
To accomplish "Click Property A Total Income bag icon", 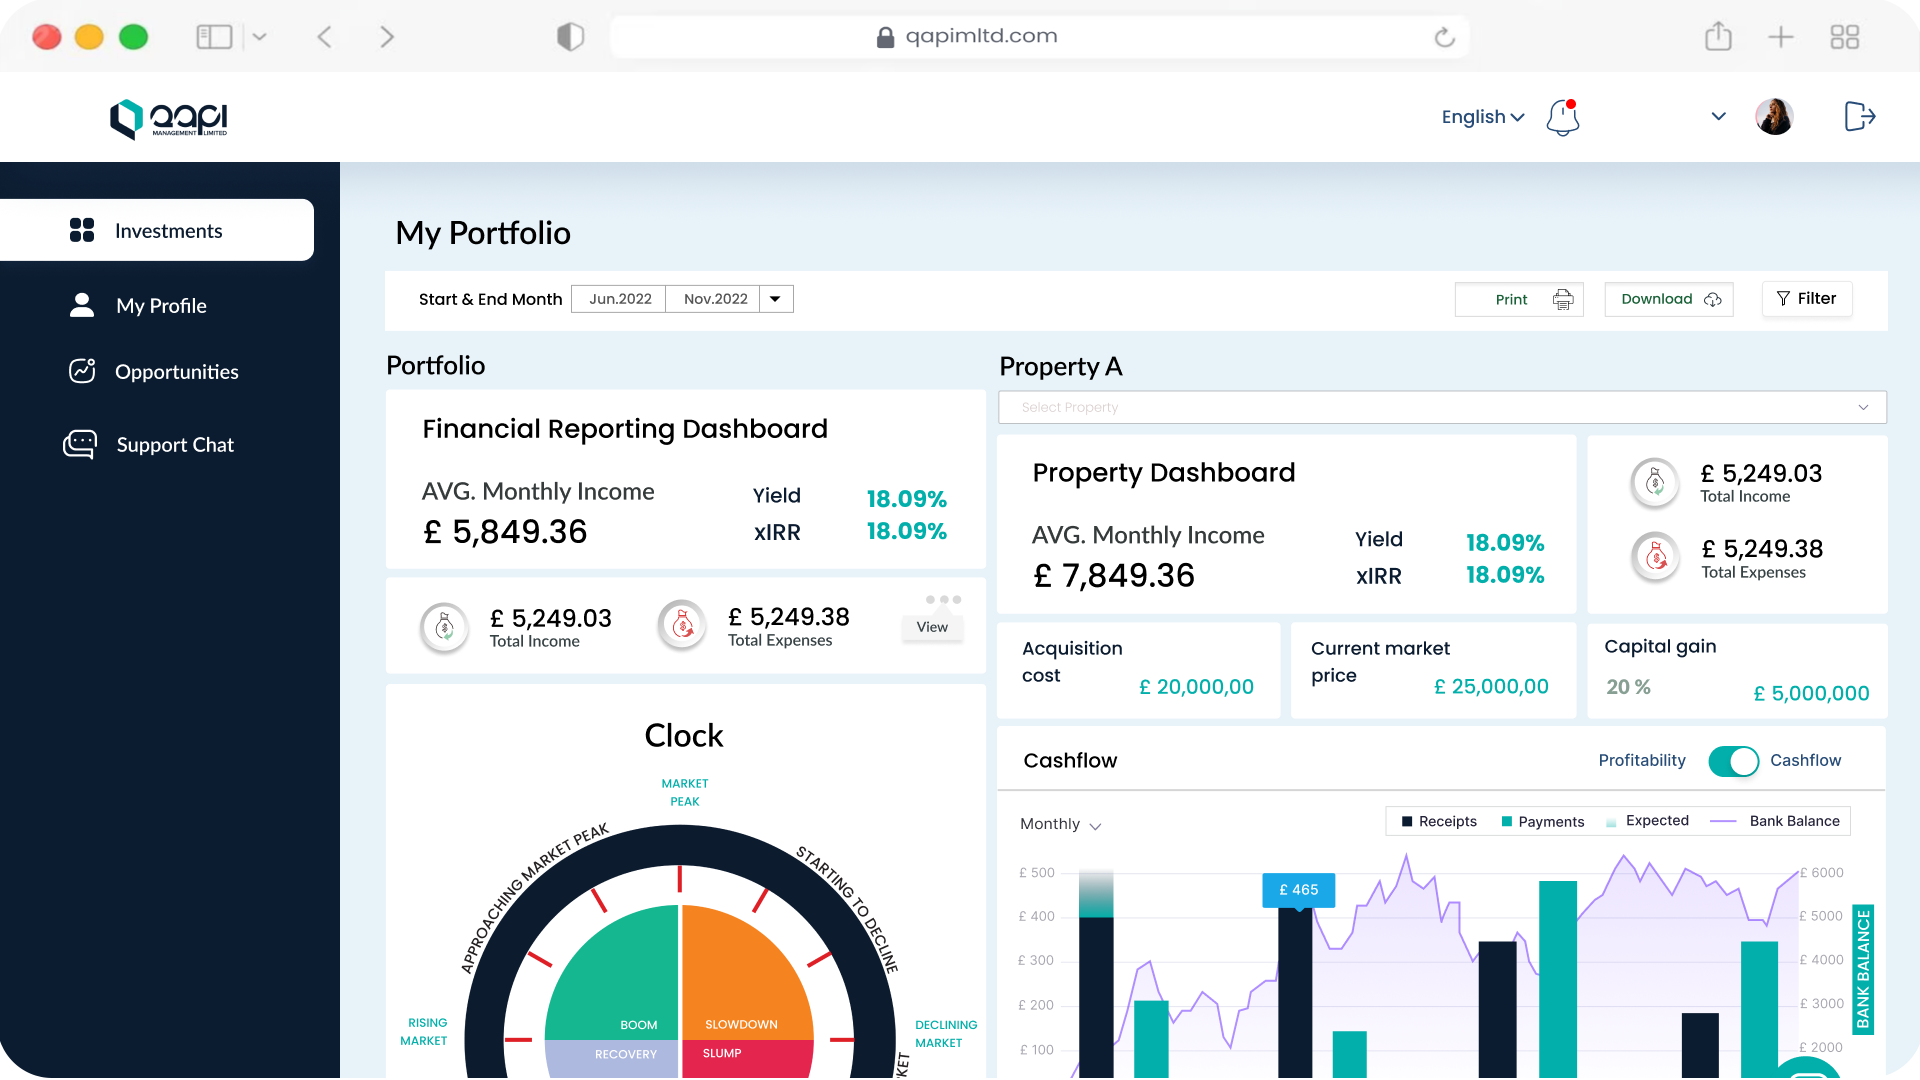I will pyautogui.click(x=1655, y=484).
